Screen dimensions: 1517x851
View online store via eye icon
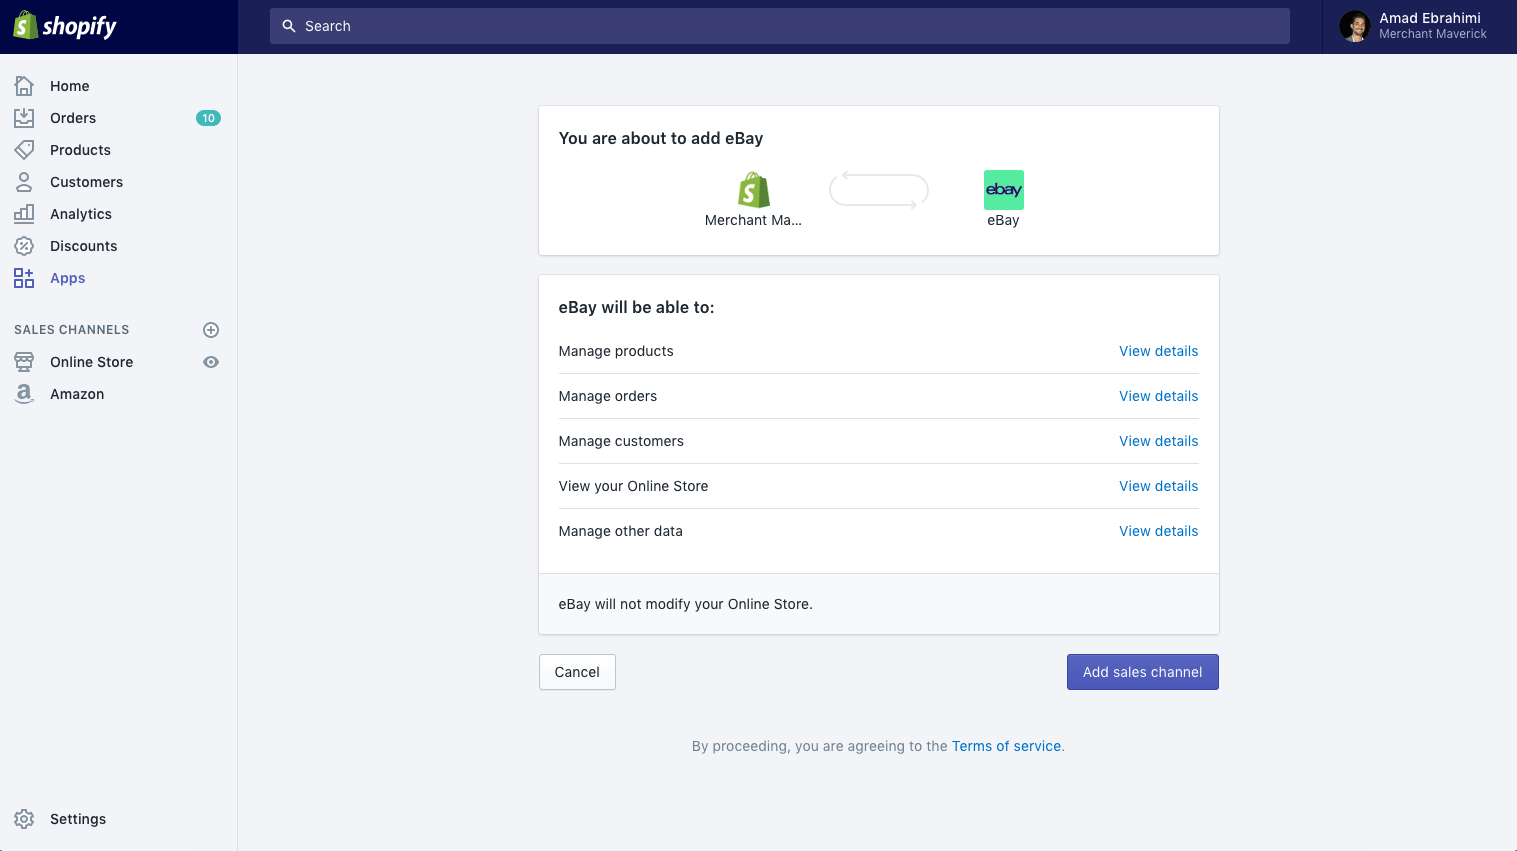pos(211,362)
